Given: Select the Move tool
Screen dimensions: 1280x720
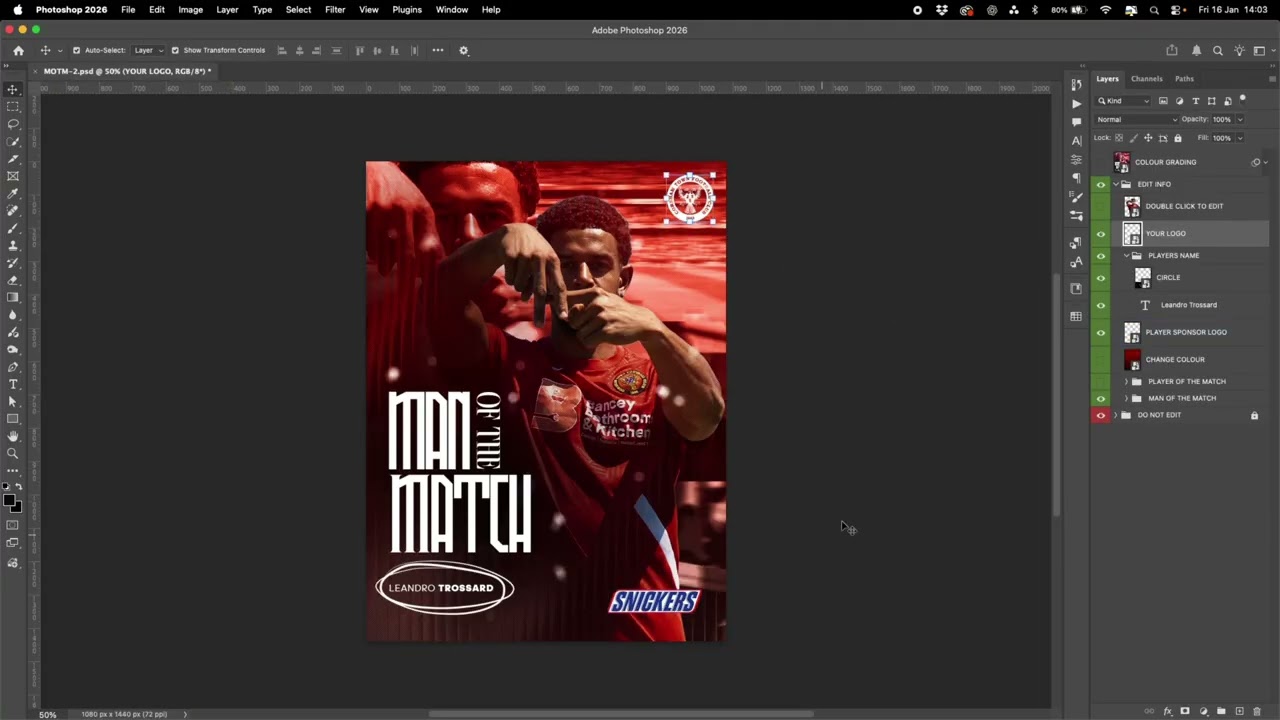Looking at the screenshot, I should pyautogui.click(x=13, y=90).
